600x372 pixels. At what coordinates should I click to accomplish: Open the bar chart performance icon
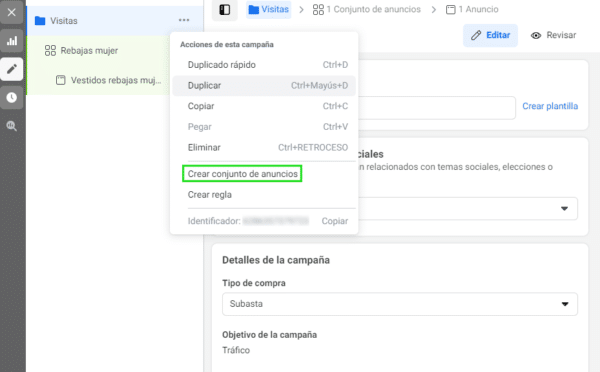pos(11,41)
